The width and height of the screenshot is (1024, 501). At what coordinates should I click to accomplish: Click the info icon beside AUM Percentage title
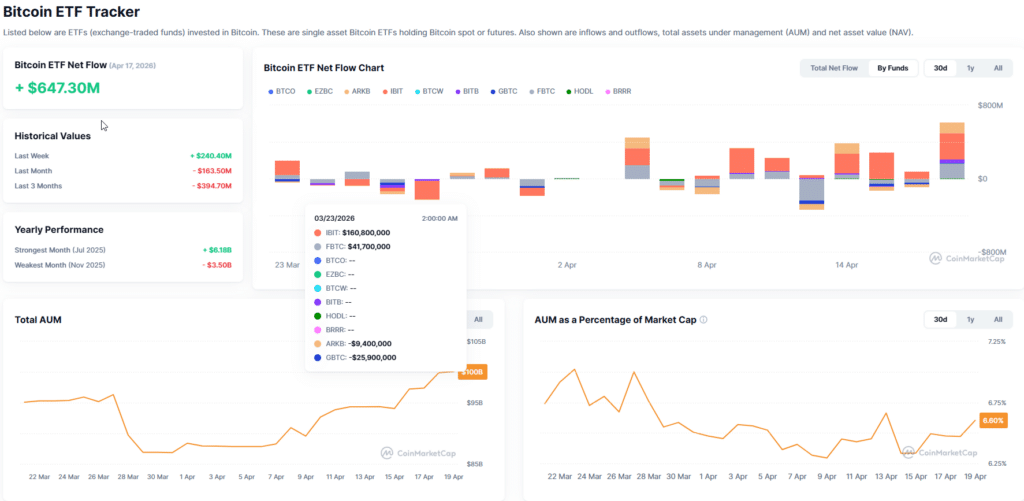coord(704,320)
